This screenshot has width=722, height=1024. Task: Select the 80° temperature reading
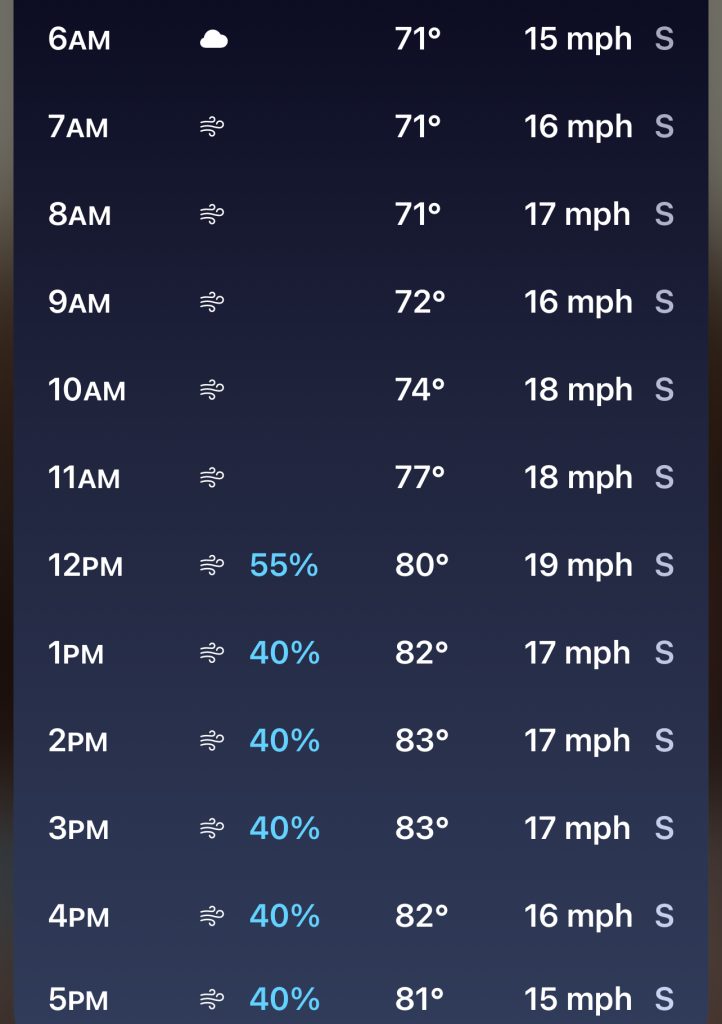[x=421, y=566]
